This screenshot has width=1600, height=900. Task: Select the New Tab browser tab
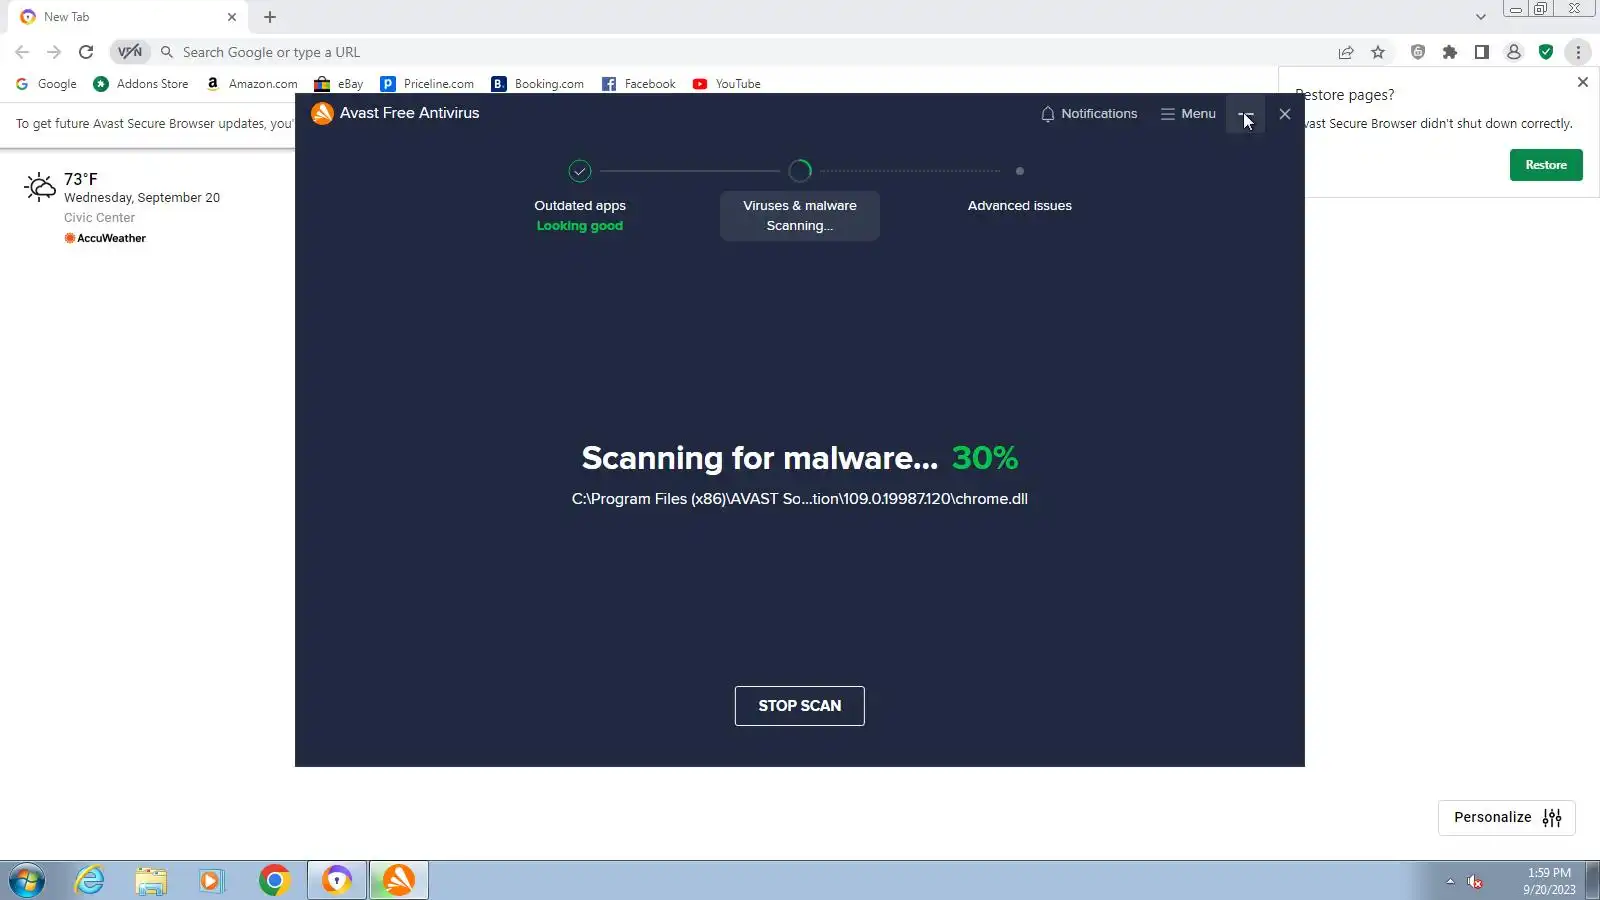(x=128, y=17)
